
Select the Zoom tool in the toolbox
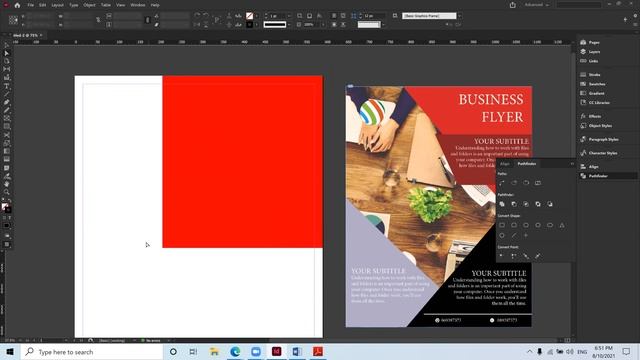[7, 192]
